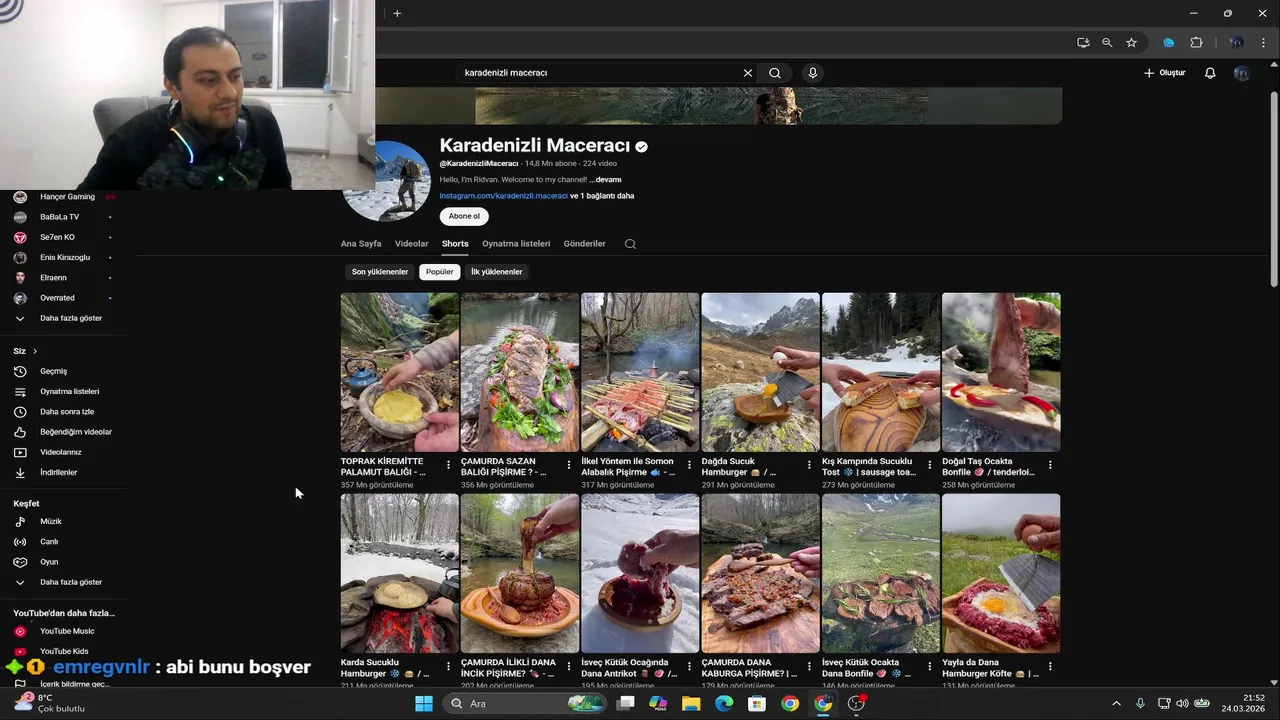Switch to the Videolar tab
The image size is (1280, 720).
[x=412, y=244]
